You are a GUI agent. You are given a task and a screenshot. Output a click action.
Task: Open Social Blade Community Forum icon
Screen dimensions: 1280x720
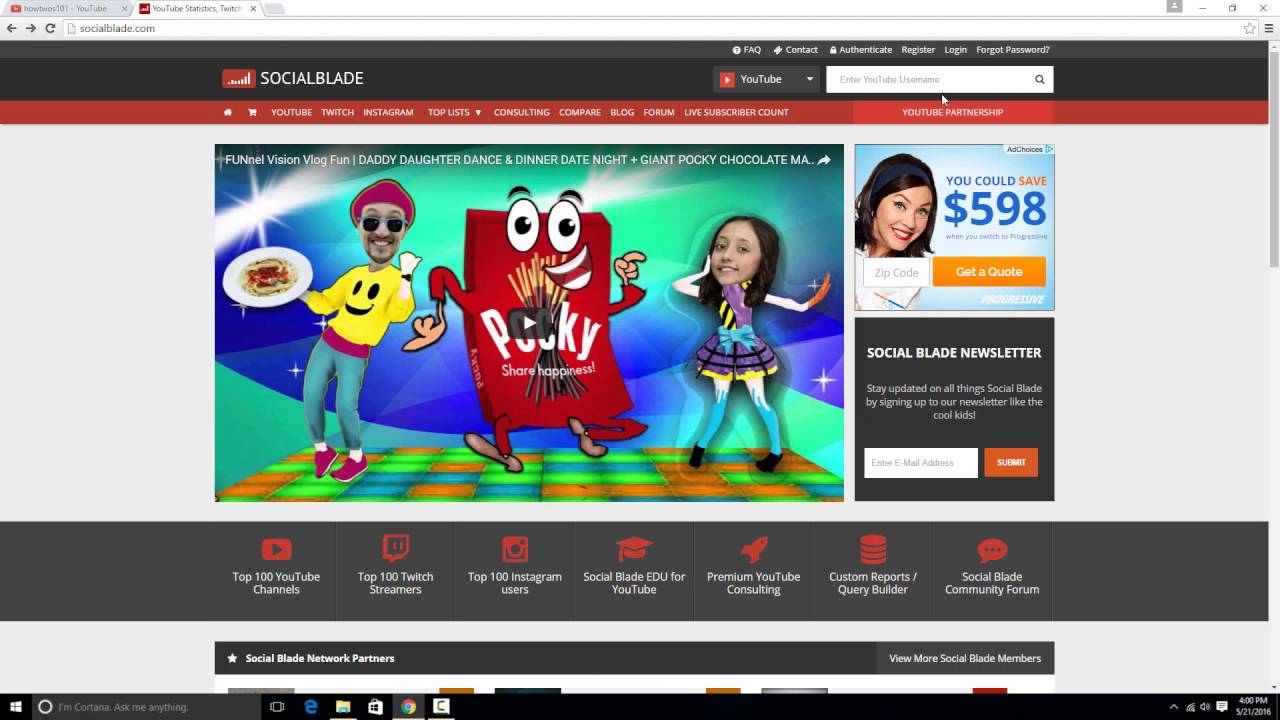pos(992,550)
